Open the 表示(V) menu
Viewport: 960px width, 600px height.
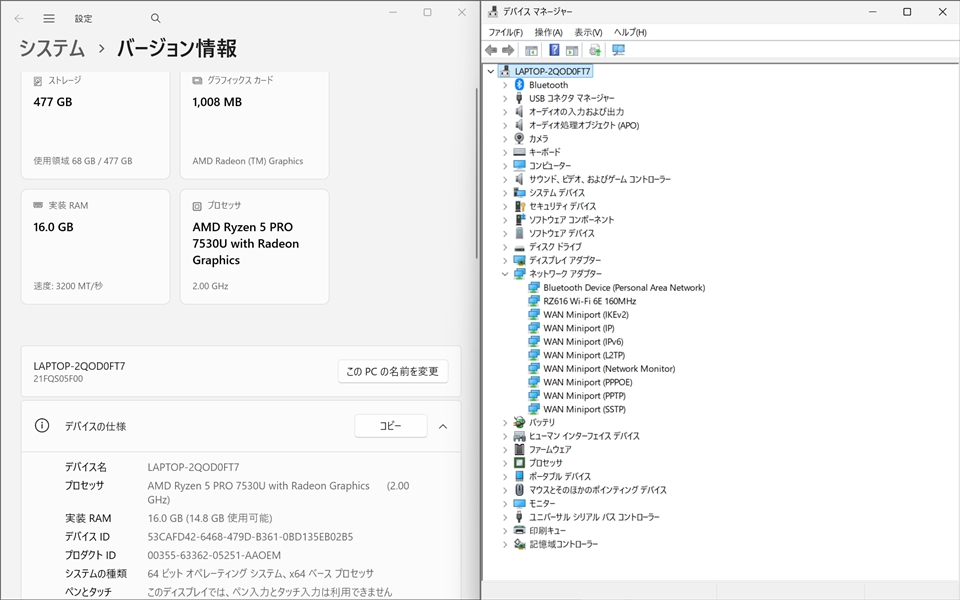[x=588, y=32]
